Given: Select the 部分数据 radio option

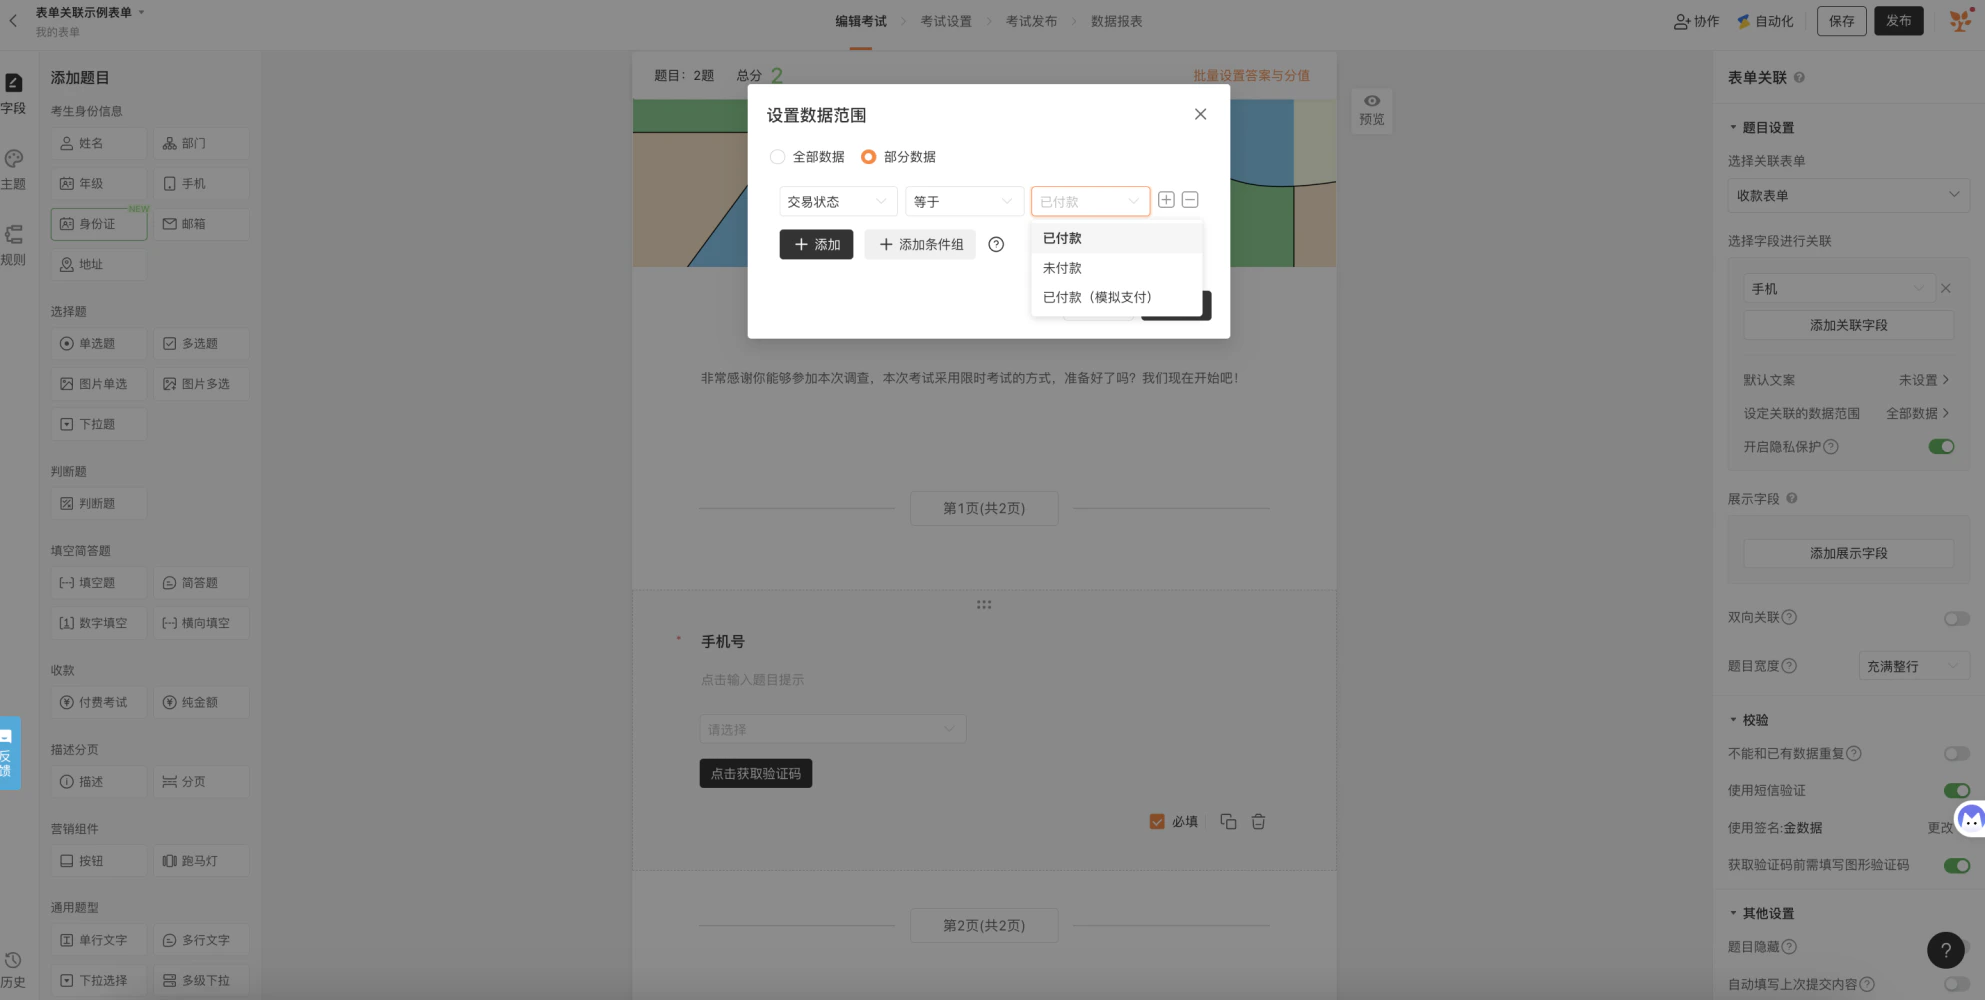Looking at the screenshot, I should (x=898, y=157).
